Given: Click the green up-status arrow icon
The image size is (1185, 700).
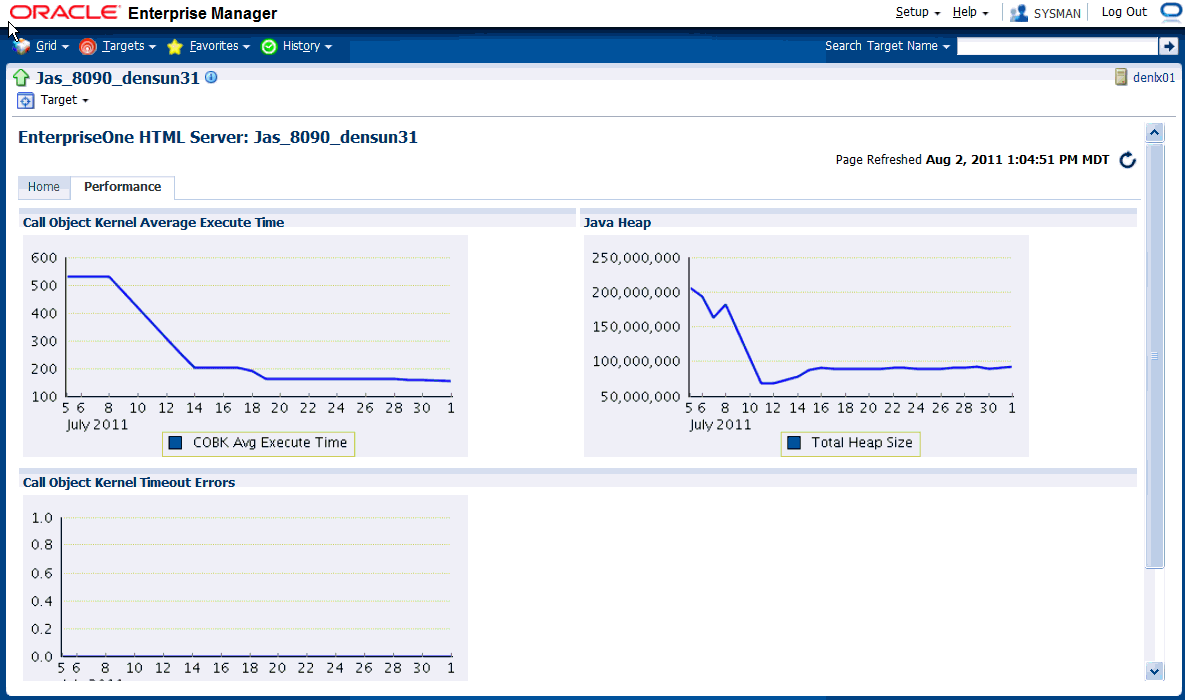Looking at the screenshot, I should coord(21,78).
